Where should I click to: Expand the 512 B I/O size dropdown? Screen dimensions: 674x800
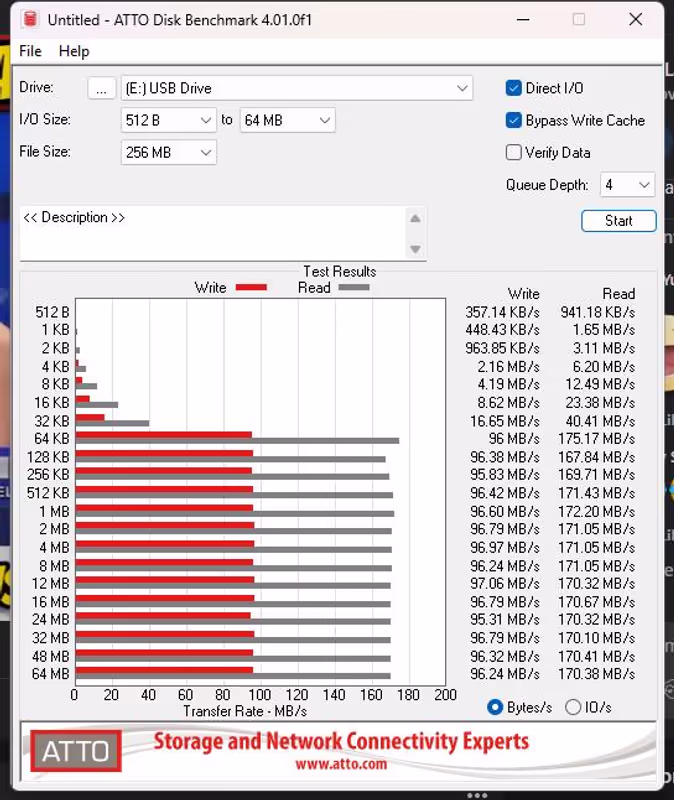click(x=168, y=120)
